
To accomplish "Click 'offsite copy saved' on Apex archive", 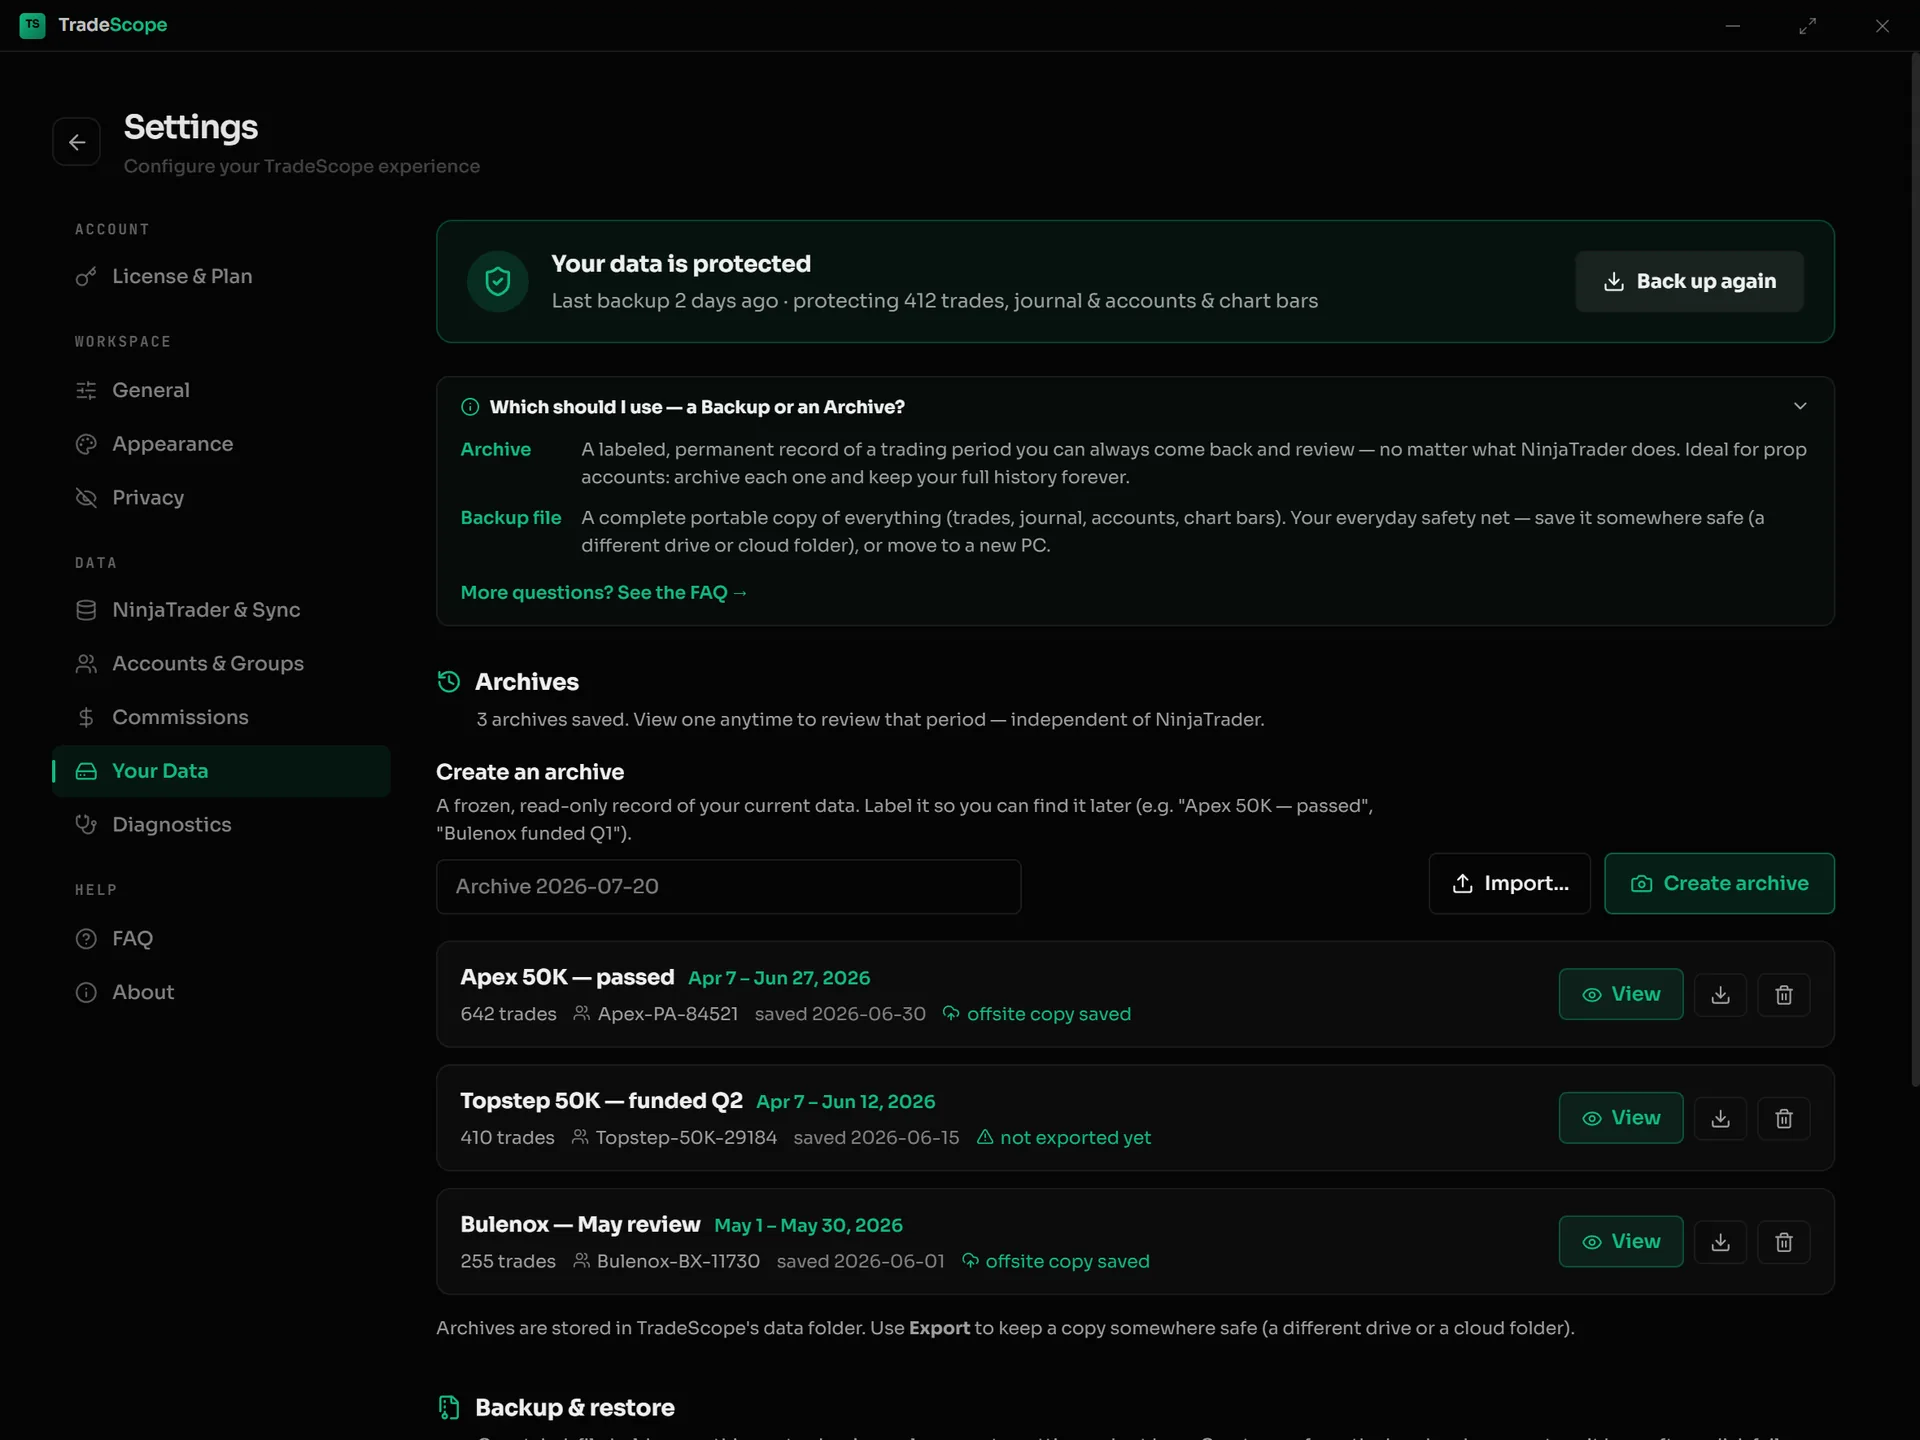I will [1037, 1014].
